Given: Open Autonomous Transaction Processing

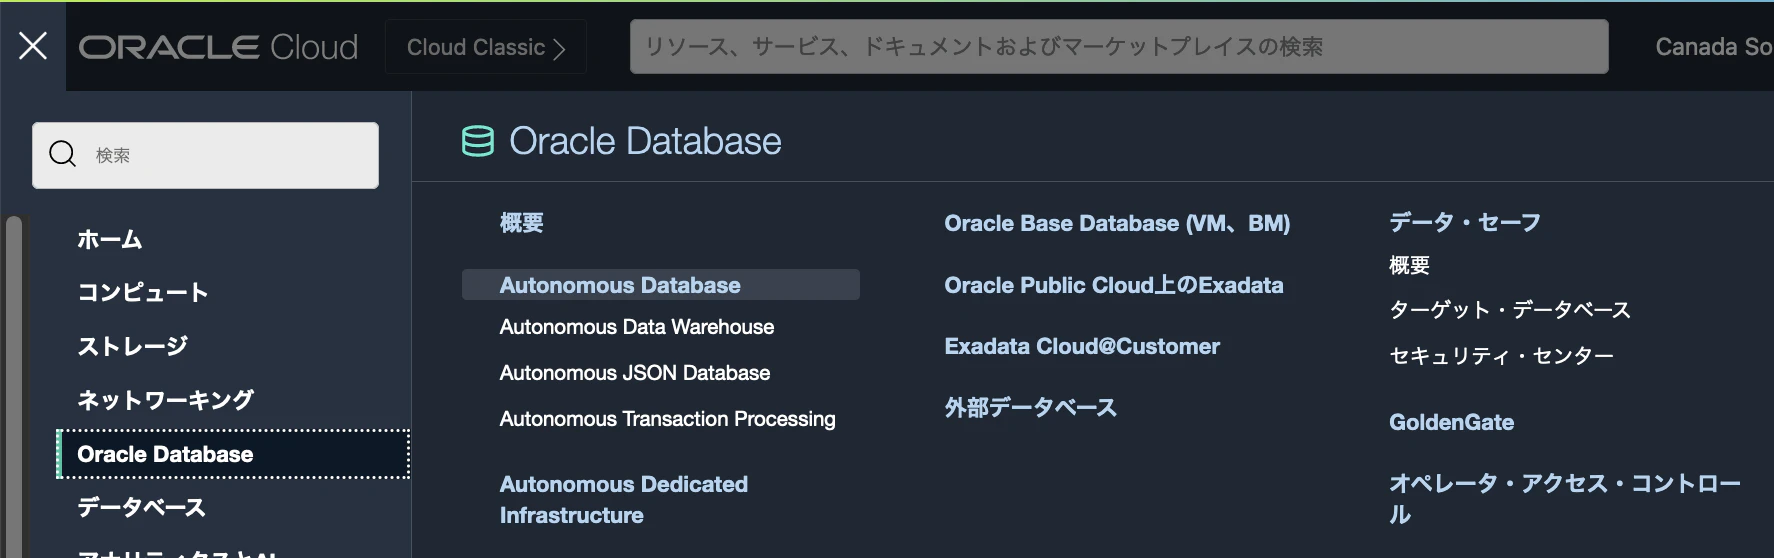Looking at the screenshot, I should click(667, 419).
